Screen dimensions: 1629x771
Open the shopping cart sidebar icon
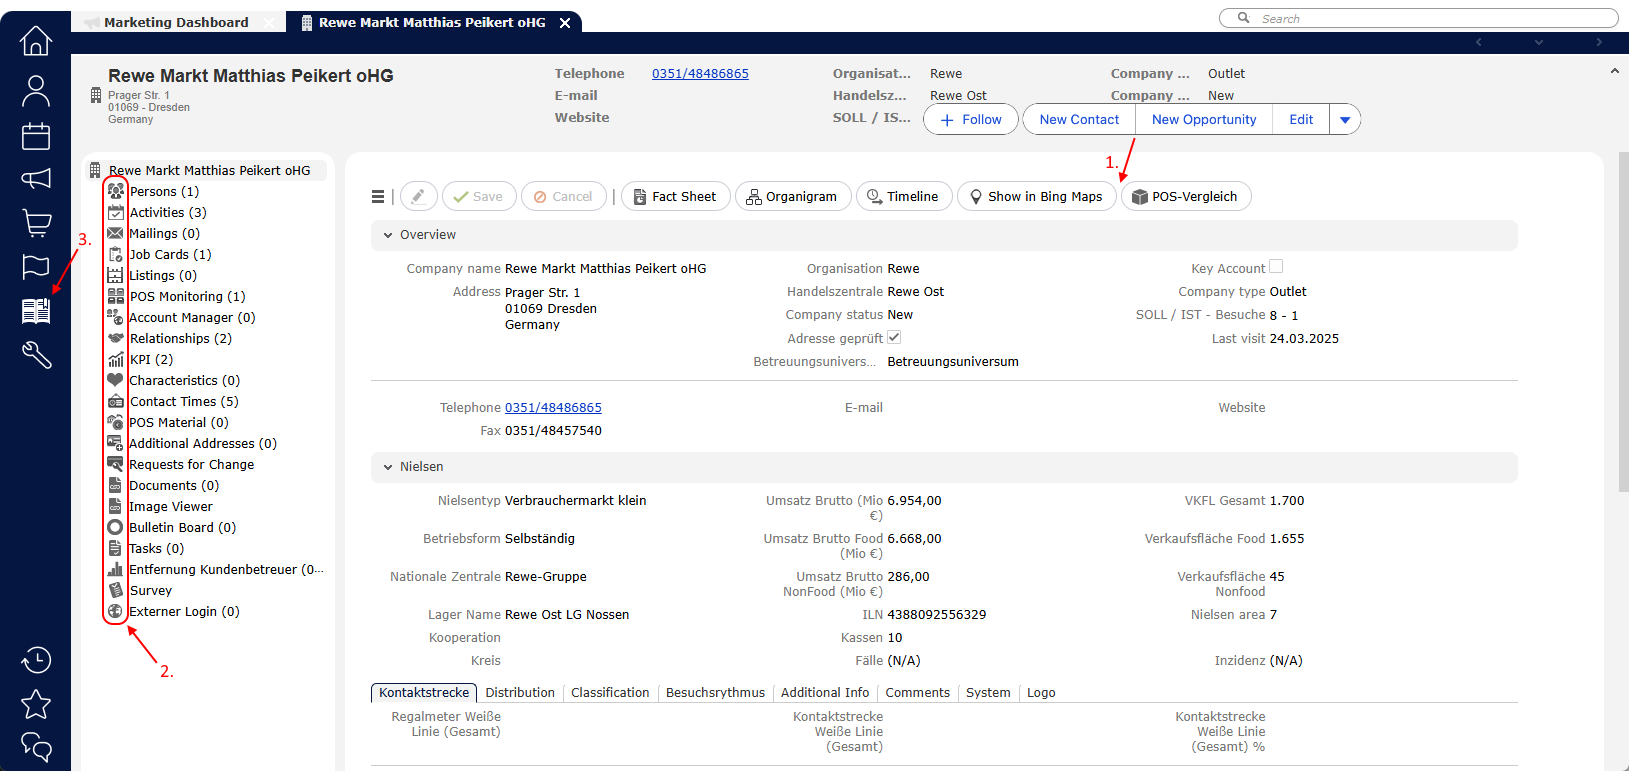36,223
